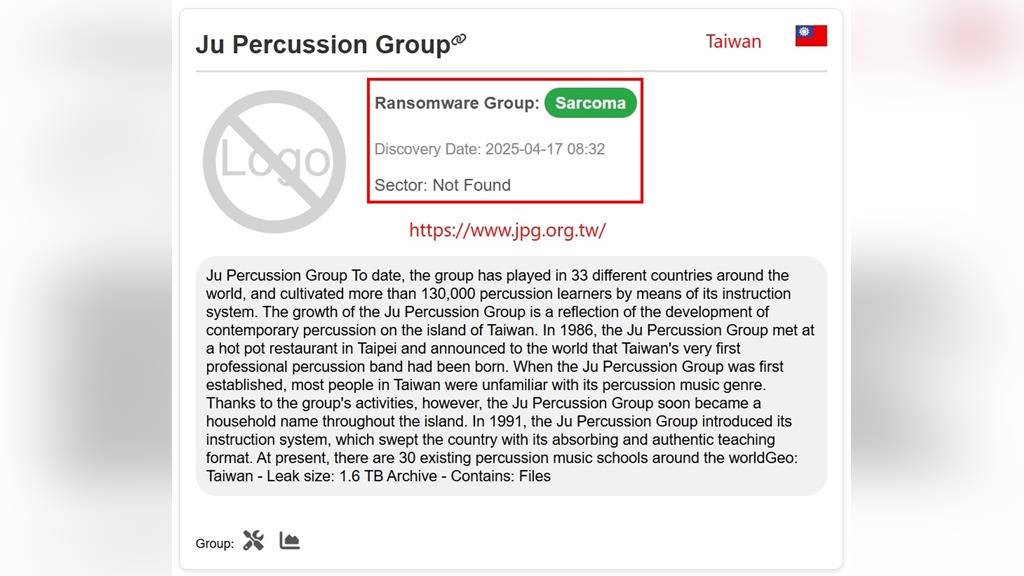Click the Sector: Not Found text
This screenshot has height=576, width=1024.
(442, 185)
